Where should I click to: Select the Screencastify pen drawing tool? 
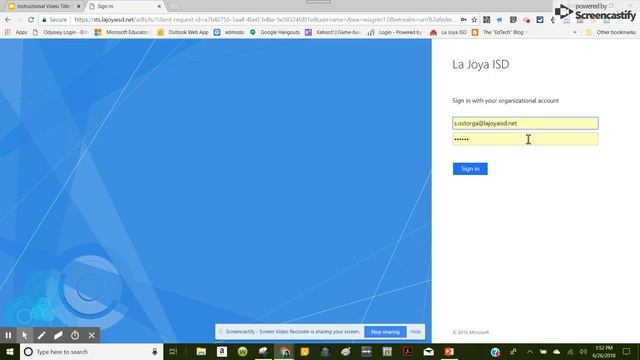coord(42,336)
